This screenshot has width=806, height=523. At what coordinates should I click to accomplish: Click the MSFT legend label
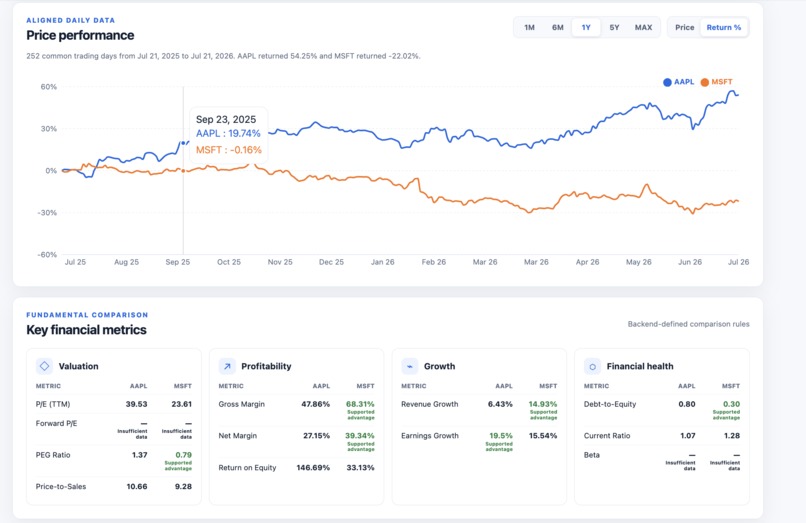coord(722,82)
